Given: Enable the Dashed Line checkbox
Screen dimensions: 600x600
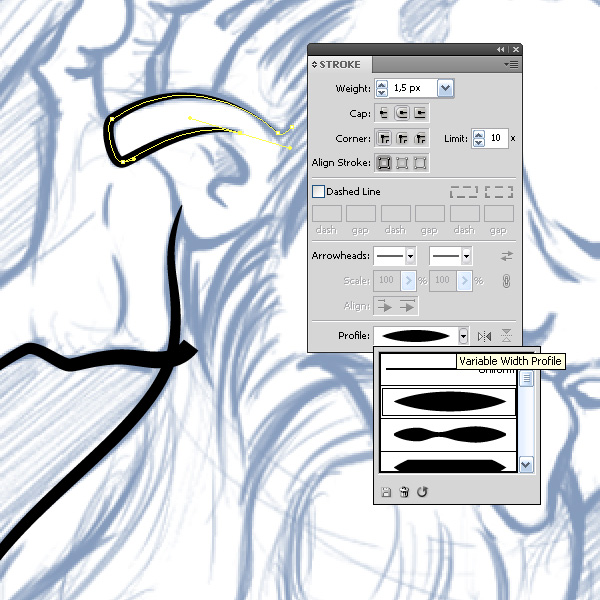Looking at the screenshot, I should pyautogui.click(x=318, y=191).
